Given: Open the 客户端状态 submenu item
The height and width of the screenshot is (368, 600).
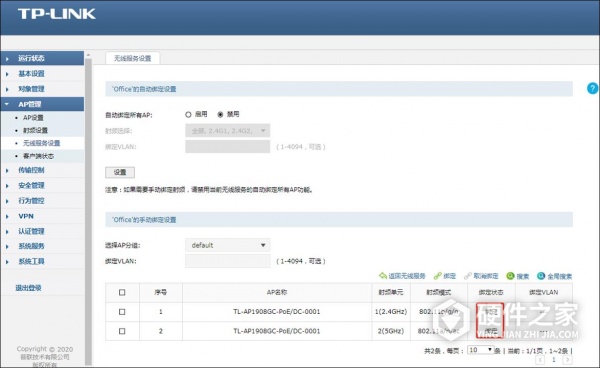Looking at the screenshot, I should pos(38,156).
